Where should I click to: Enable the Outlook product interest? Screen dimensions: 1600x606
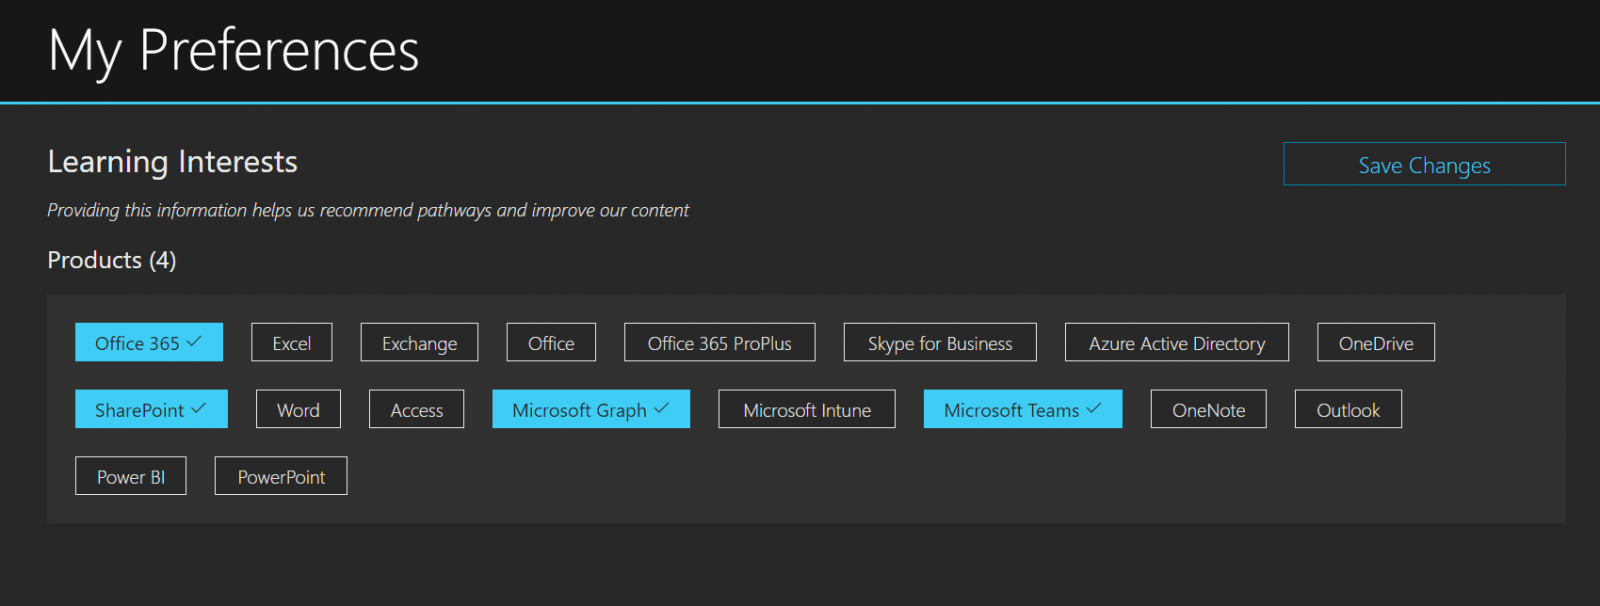pos(1348,409)
